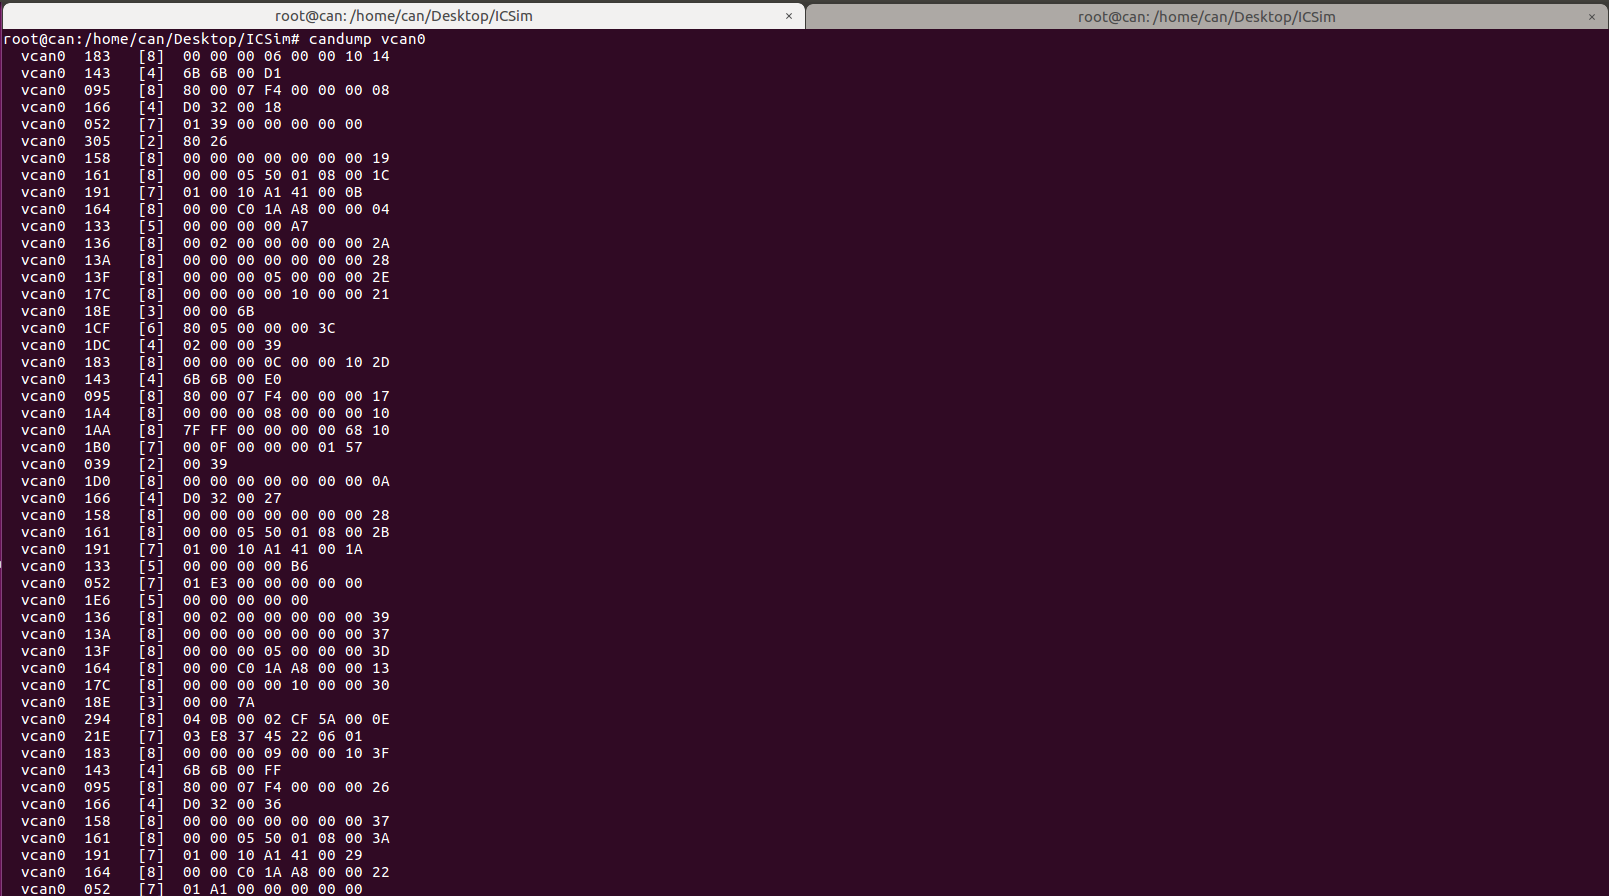The image size is (1609, 896).
Task: Click the 158 row ending in byte 37
Action: click(x=205, y=821)
